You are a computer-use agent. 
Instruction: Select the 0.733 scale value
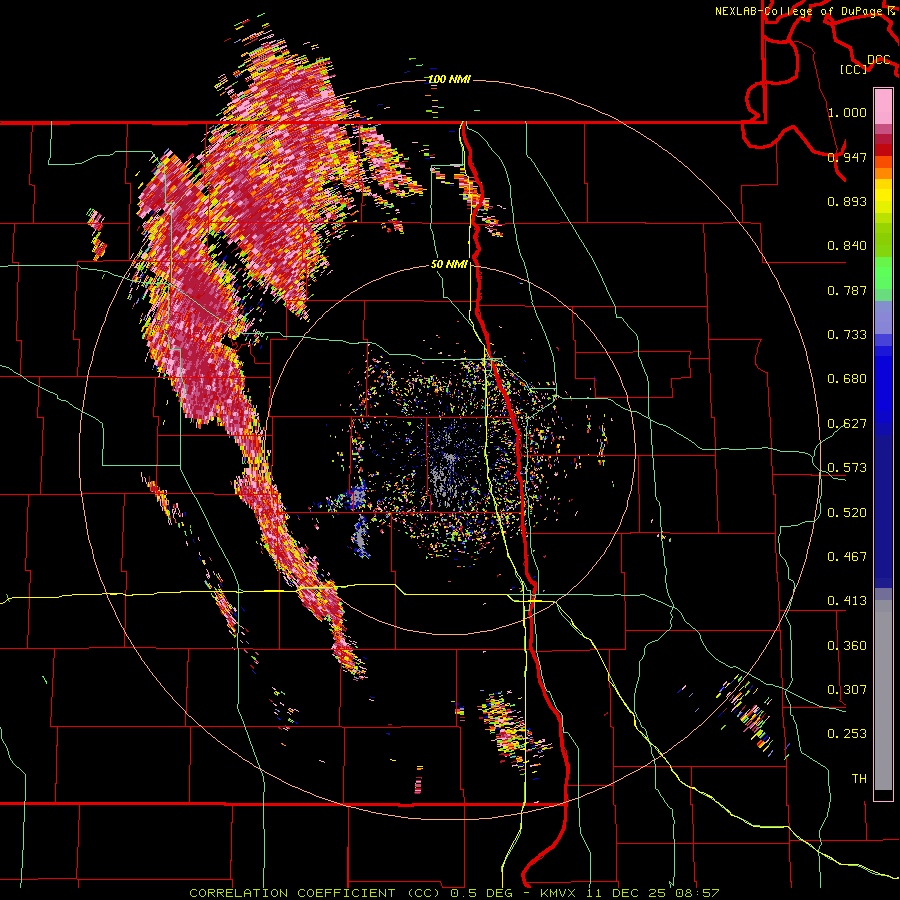[847, 335]
